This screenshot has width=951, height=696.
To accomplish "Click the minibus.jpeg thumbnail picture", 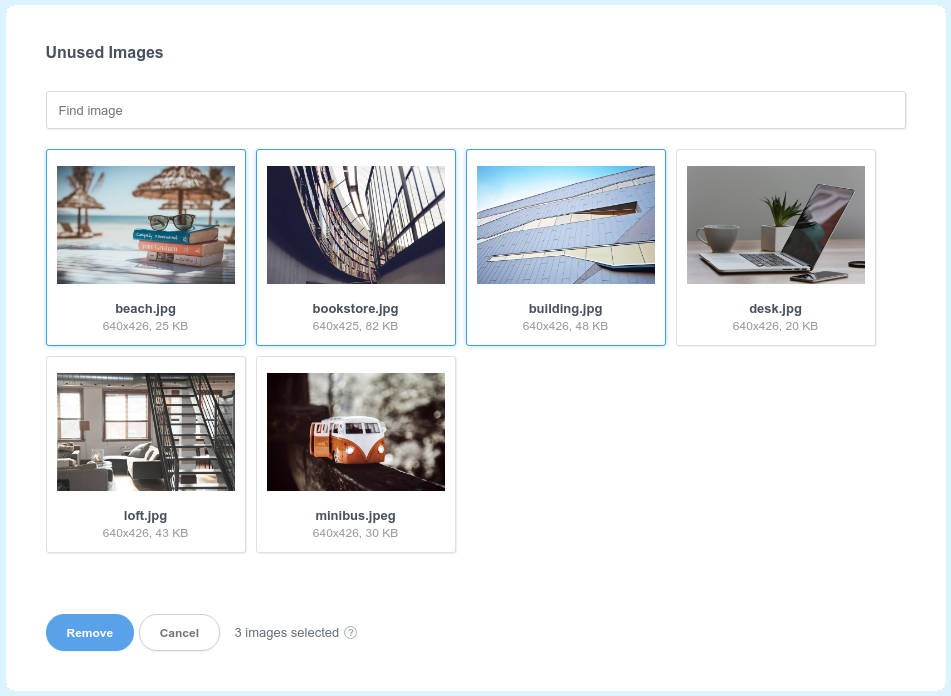I will 356,431.
